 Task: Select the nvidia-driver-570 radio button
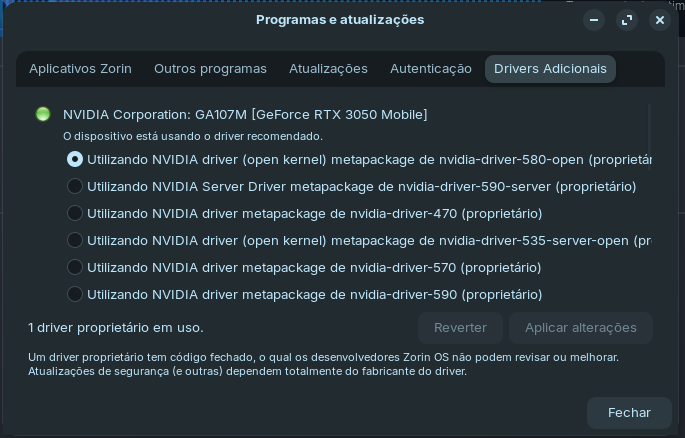pos(75,267)
